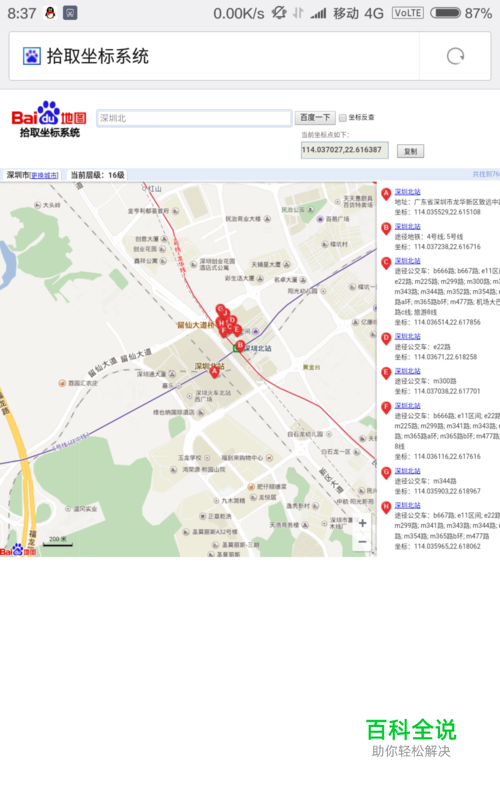Click the coordinate field 114.037027,22.616387
This screenshot has width=500, height=790.
pos(345,150)
